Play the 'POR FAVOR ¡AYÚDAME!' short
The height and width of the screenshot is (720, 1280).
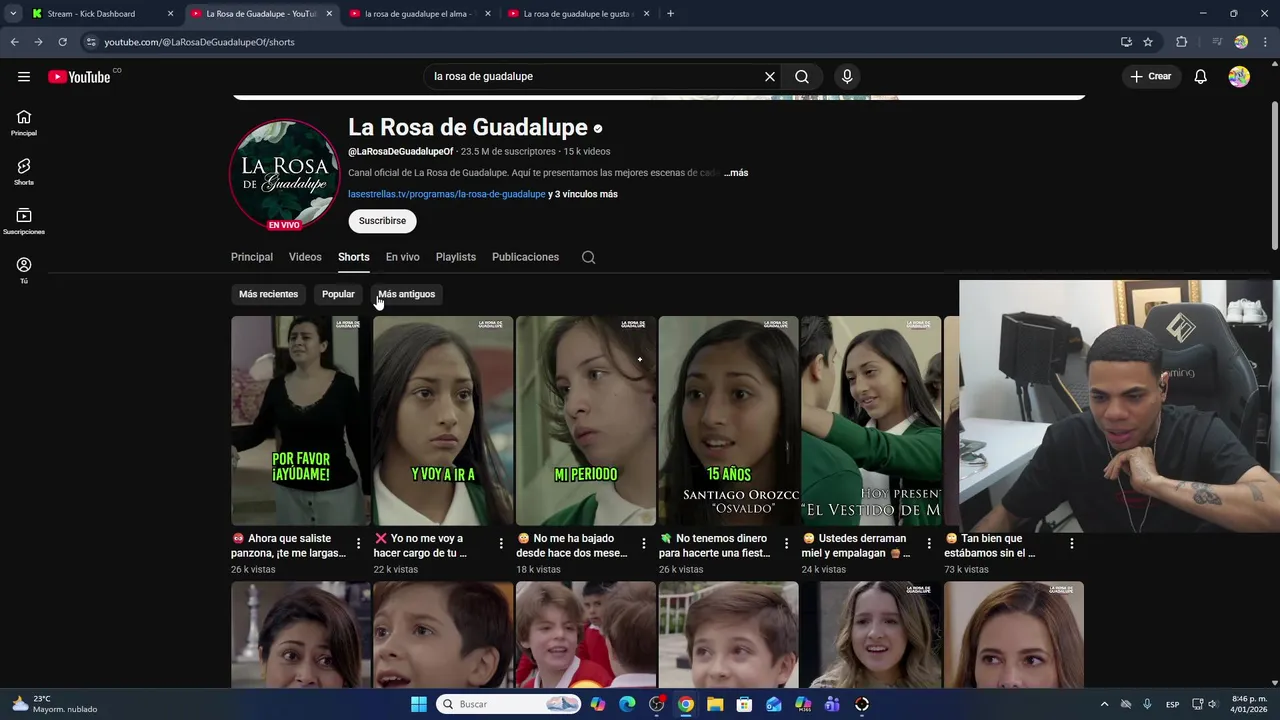click(301, 421)
